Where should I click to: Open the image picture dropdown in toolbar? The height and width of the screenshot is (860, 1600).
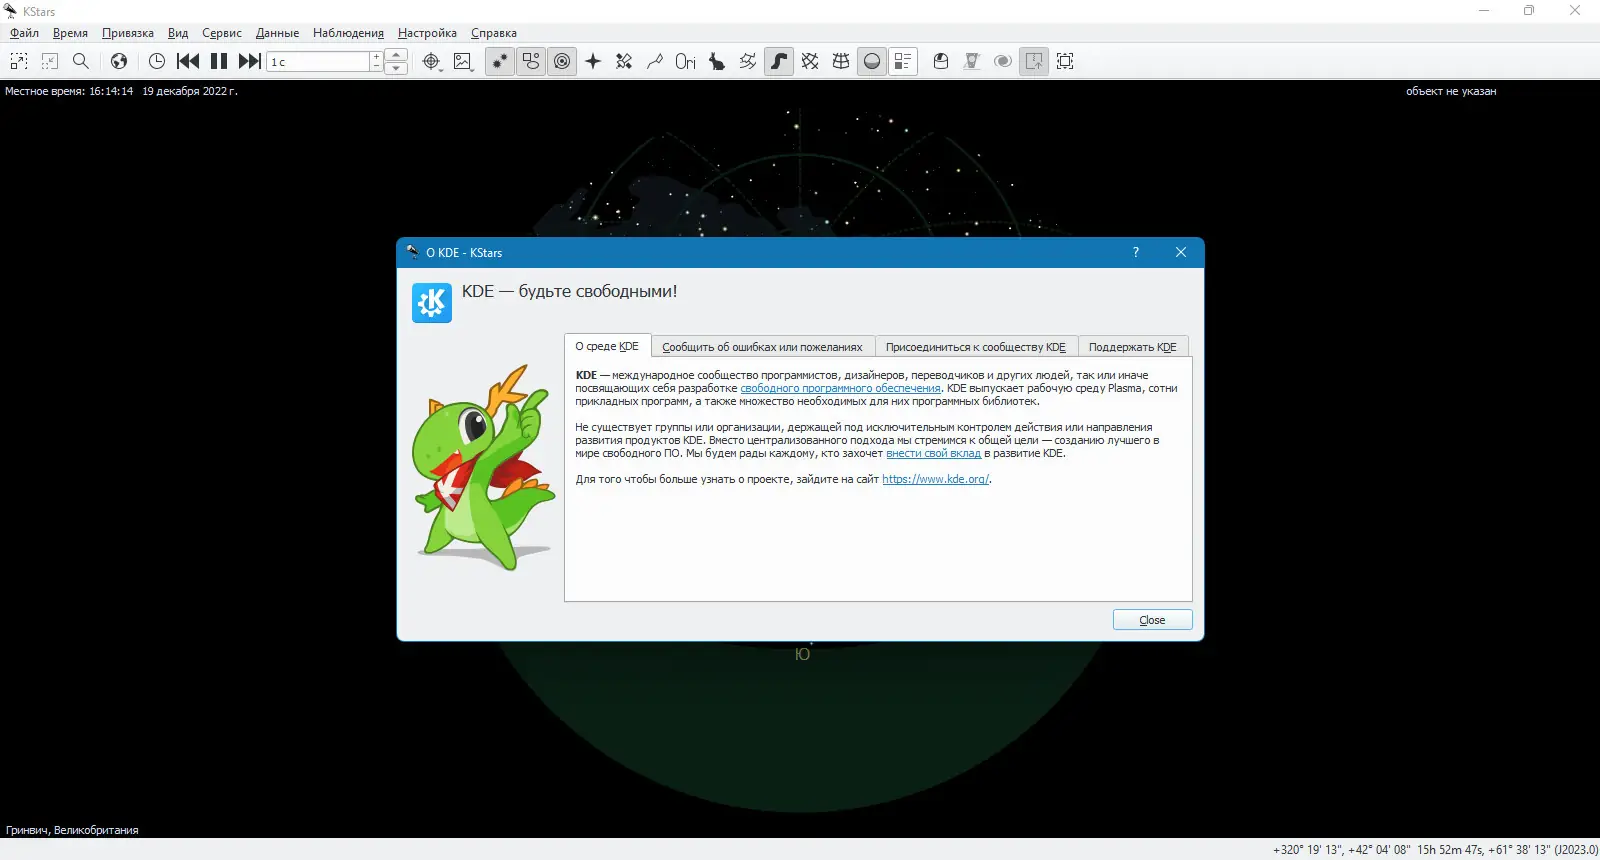pos(463,61)
